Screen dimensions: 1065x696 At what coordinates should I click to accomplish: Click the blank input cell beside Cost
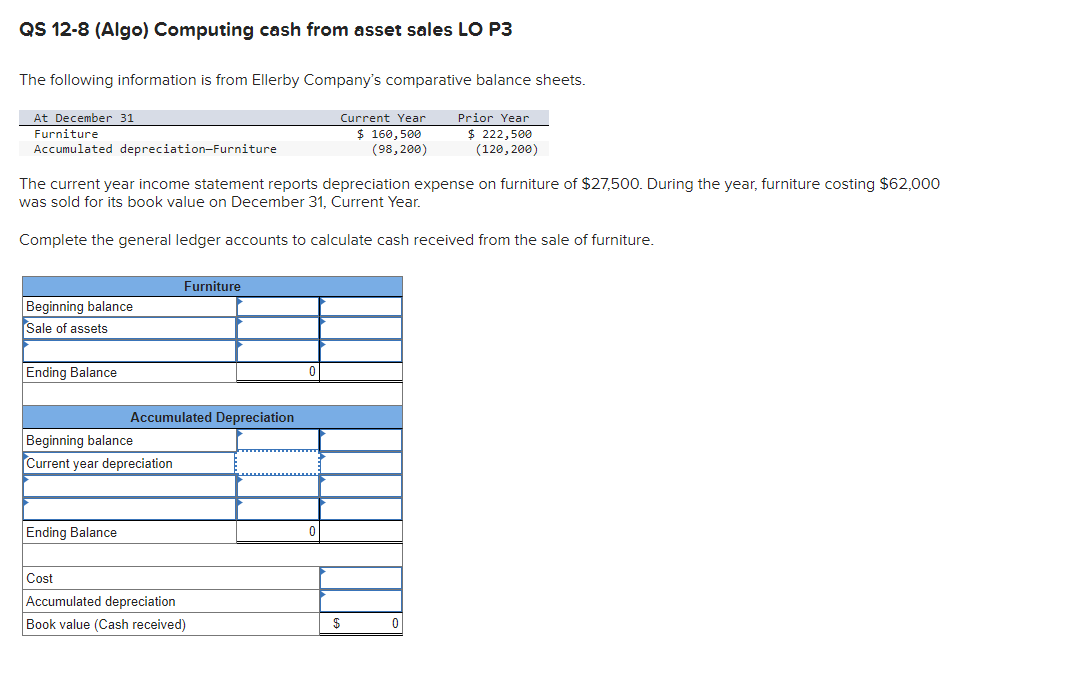(x=360, y=578)
